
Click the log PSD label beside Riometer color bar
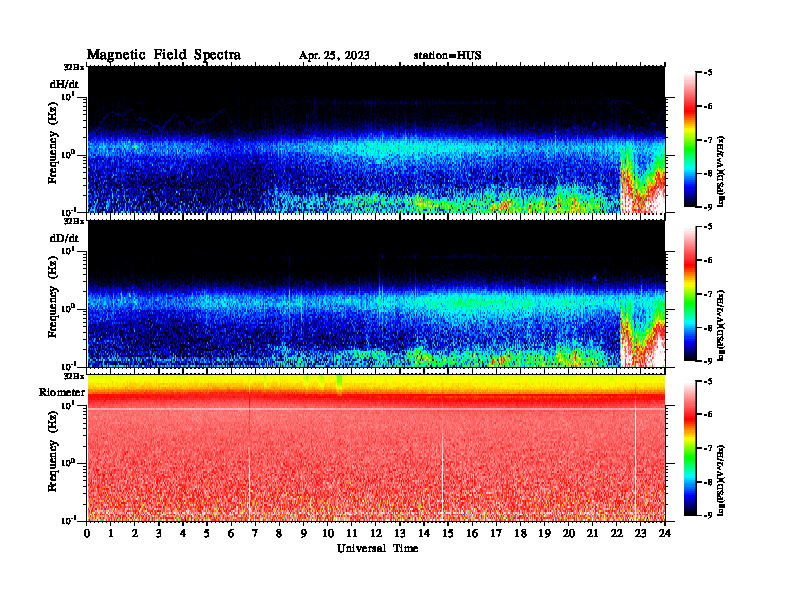721,480
